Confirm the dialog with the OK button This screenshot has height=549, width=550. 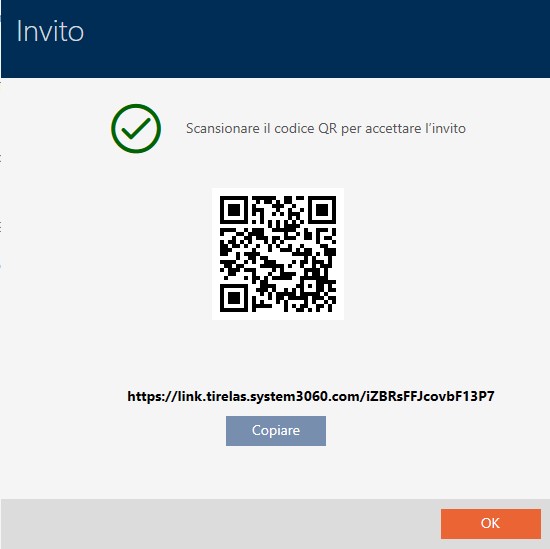coord(491,523)
